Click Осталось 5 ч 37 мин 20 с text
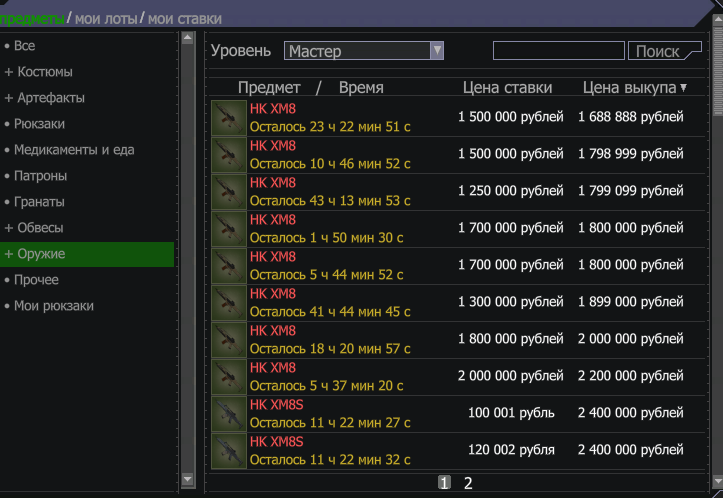 coord(326,385)
